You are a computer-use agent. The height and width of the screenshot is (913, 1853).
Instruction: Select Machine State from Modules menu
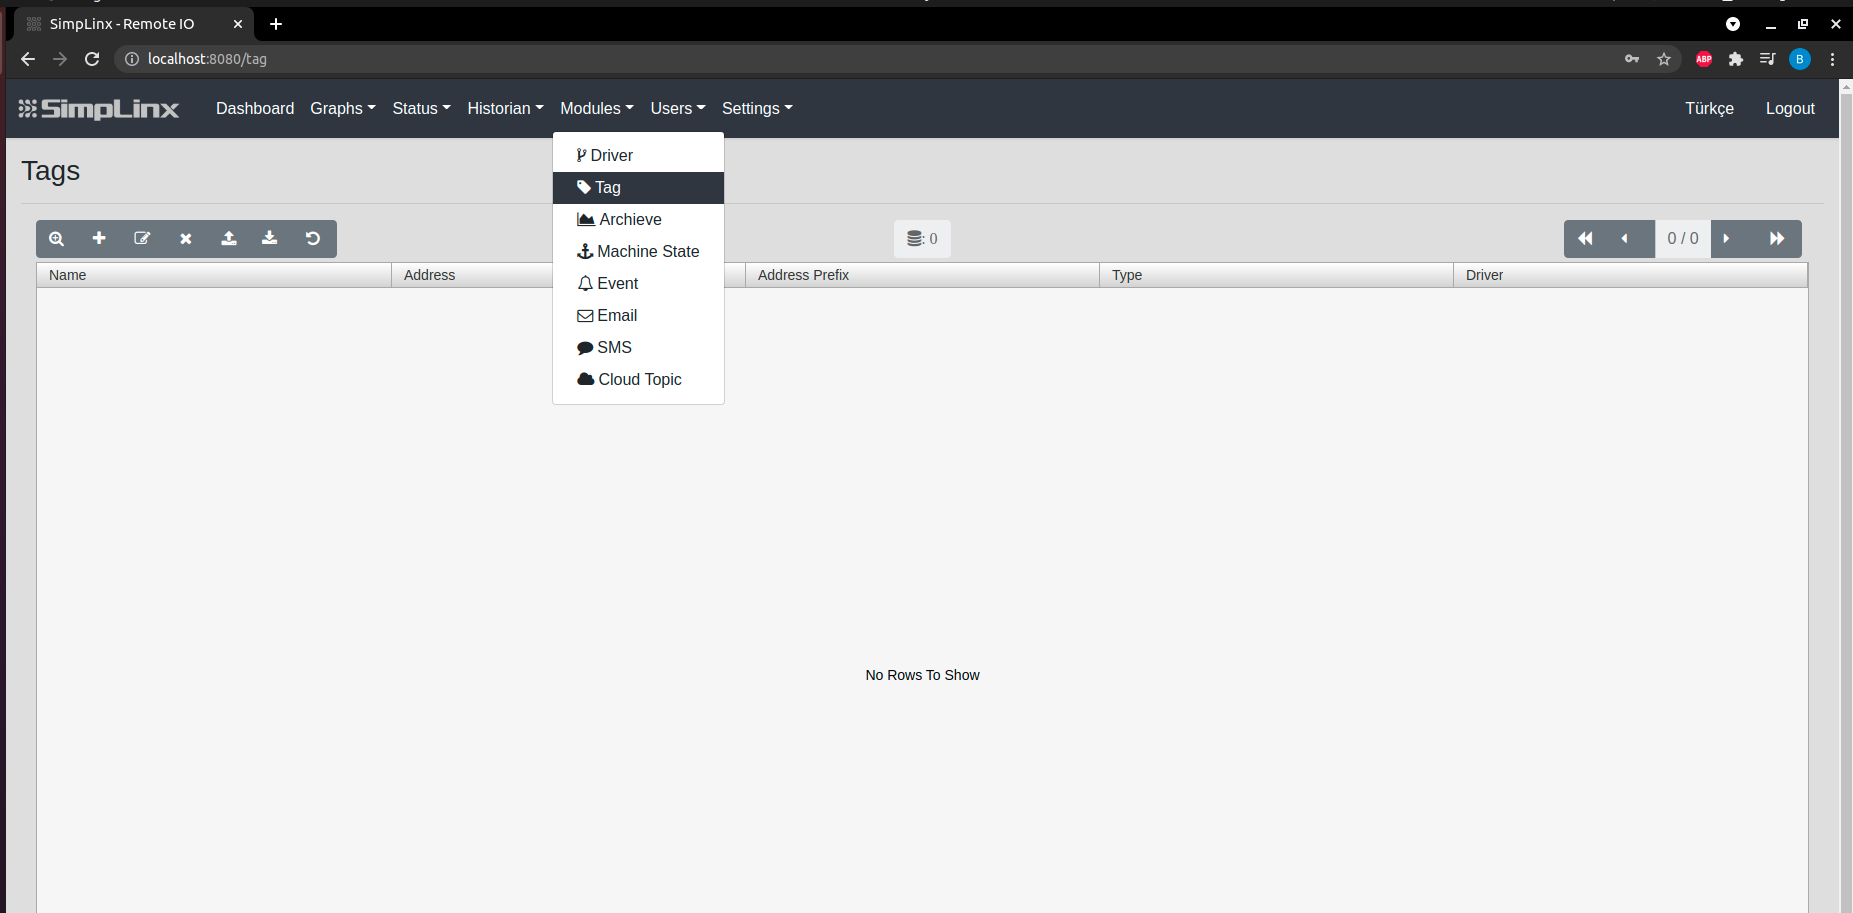point(638,251)
